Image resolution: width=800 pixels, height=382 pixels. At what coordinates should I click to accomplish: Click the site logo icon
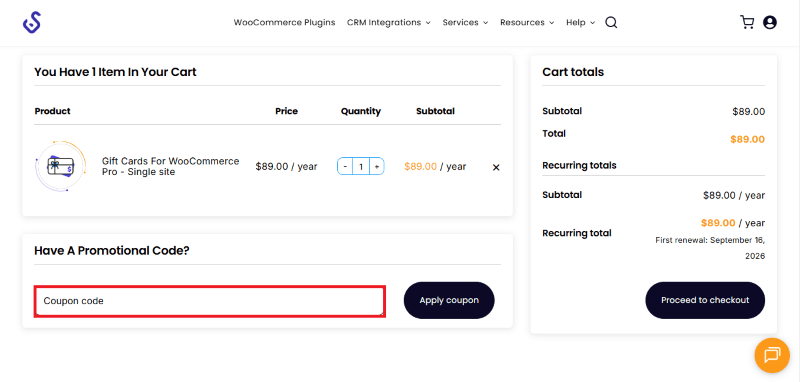click(32, 22)
